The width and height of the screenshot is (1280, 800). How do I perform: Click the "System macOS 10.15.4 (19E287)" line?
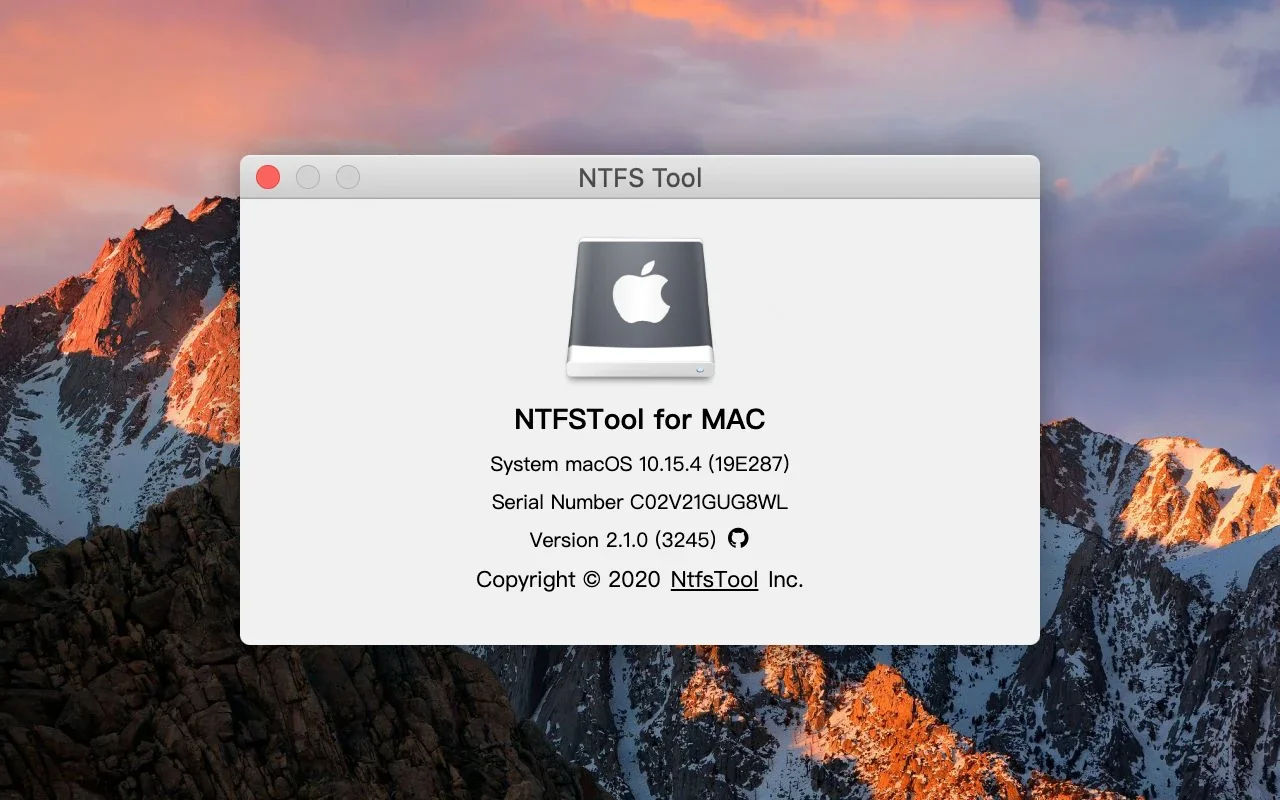coord(640,464)
